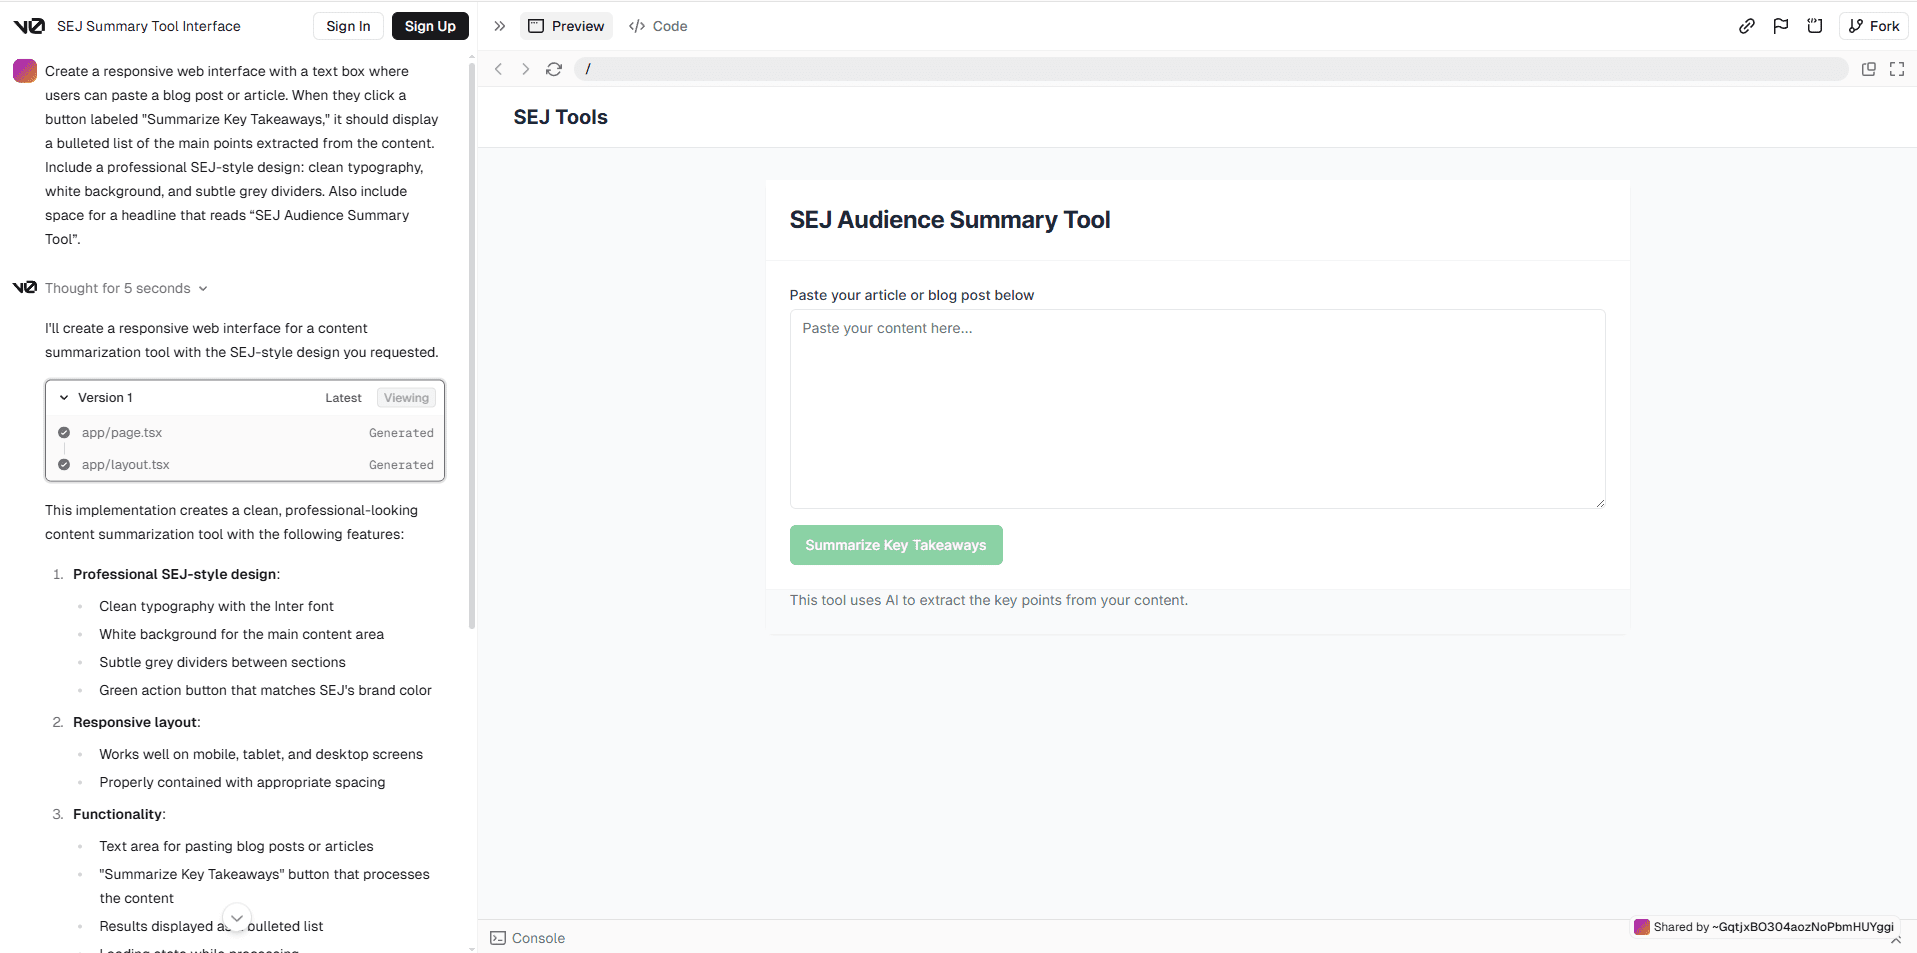Image resolution: width=1917 pixels, height=953 pixels.
Task: Copy the share link using the link icon
Action: coord(1747,26)
